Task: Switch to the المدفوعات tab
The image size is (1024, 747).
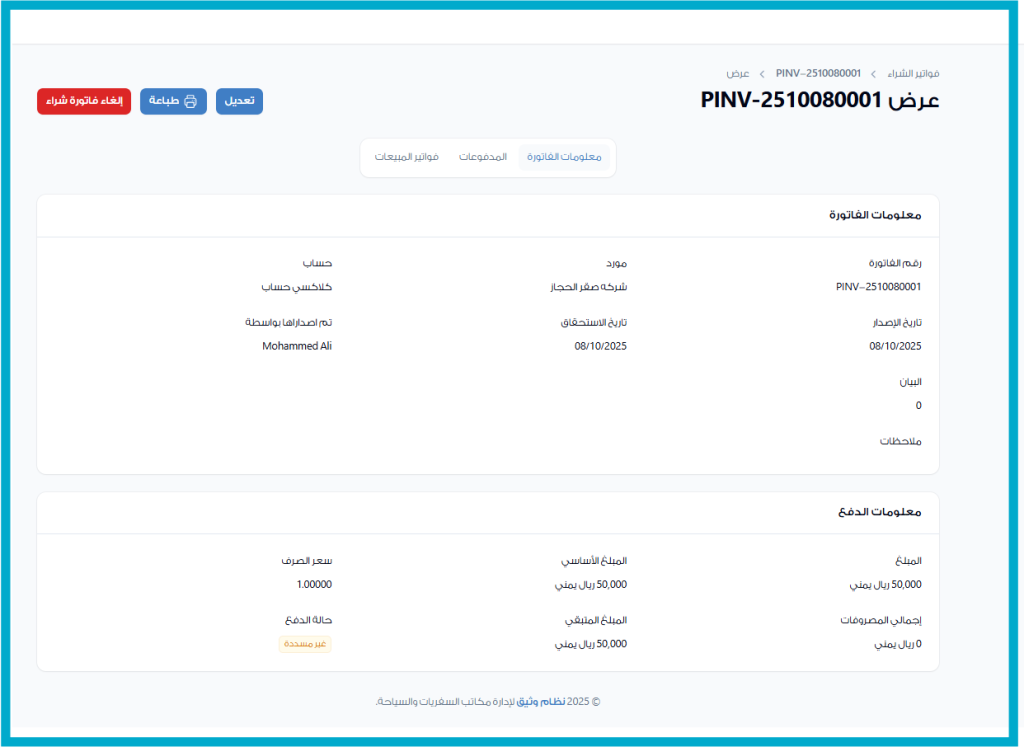Action: (x=483, y=158)
